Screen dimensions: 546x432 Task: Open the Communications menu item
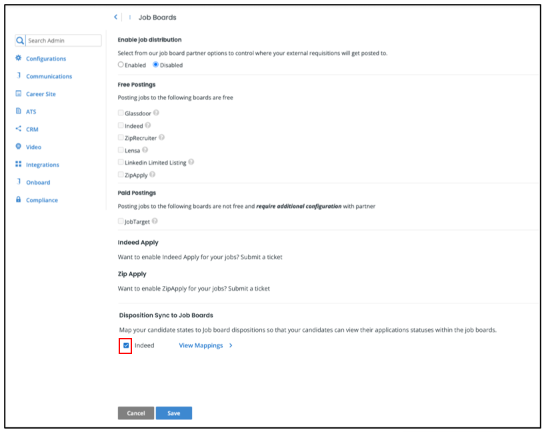click(49, 76)
